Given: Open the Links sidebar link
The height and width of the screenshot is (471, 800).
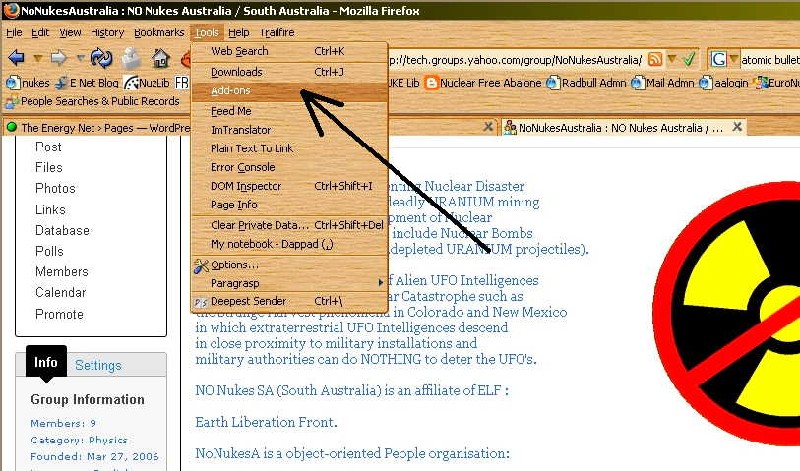Looking at the screenshot, I should pos(50,210).
